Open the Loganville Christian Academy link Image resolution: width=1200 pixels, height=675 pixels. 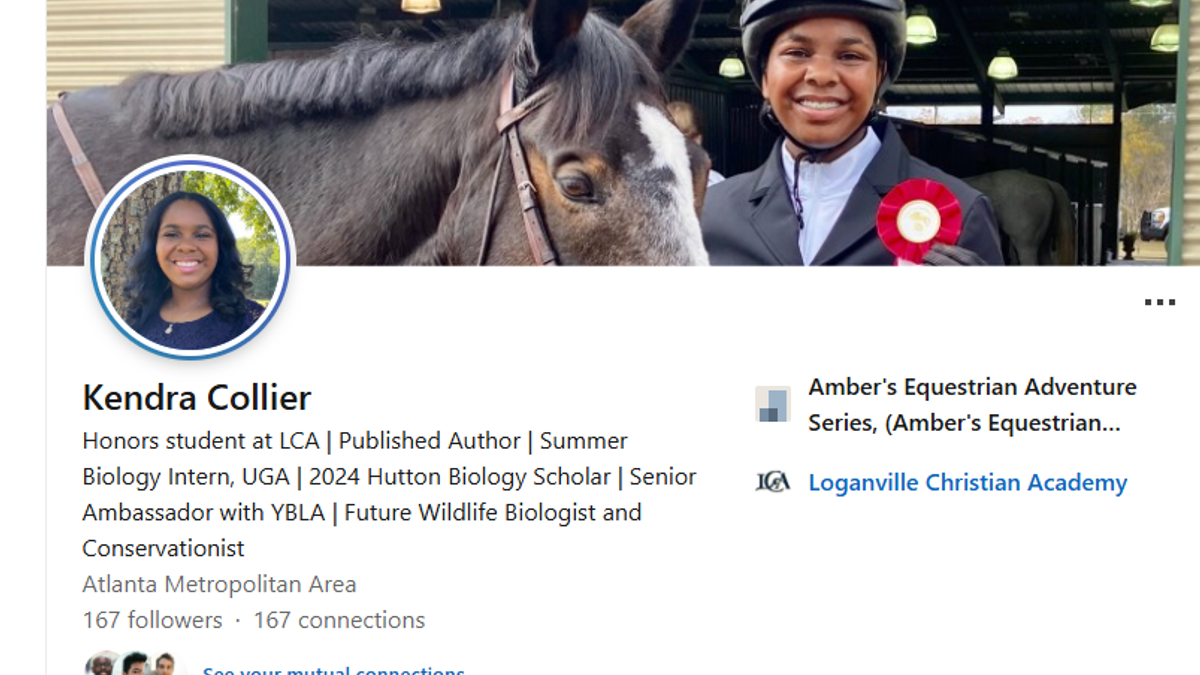click(x=967, y=483)
